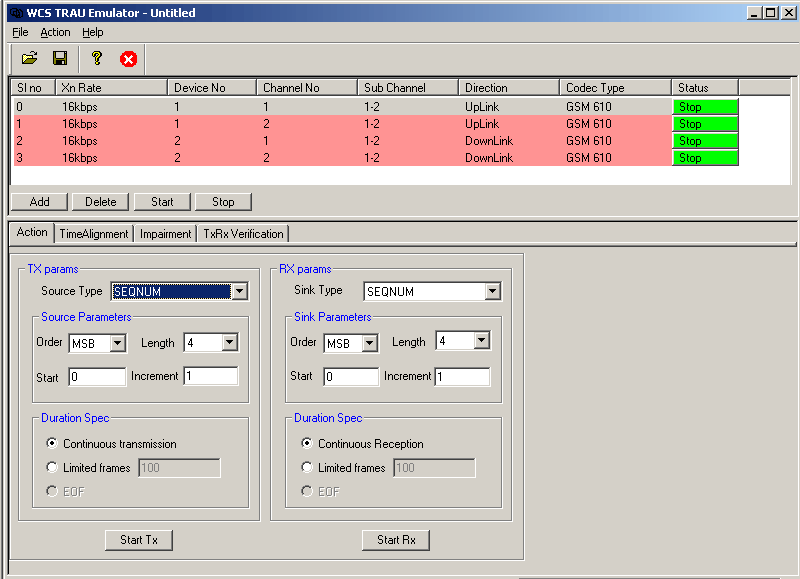Open the Source Type dropdown
Viewport: 800px width, 579px height.
point(240,291)
